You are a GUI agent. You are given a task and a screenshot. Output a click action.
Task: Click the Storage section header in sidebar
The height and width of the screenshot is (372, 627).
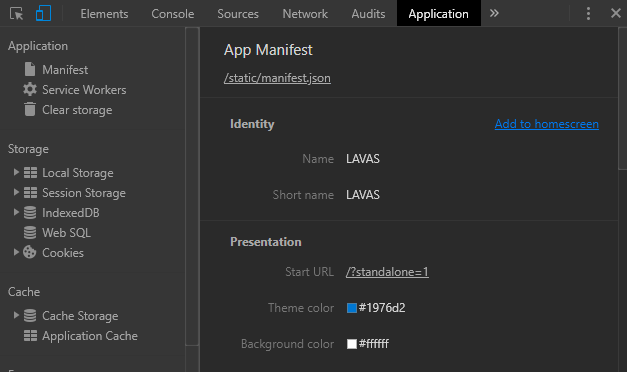tap(28, 149)
